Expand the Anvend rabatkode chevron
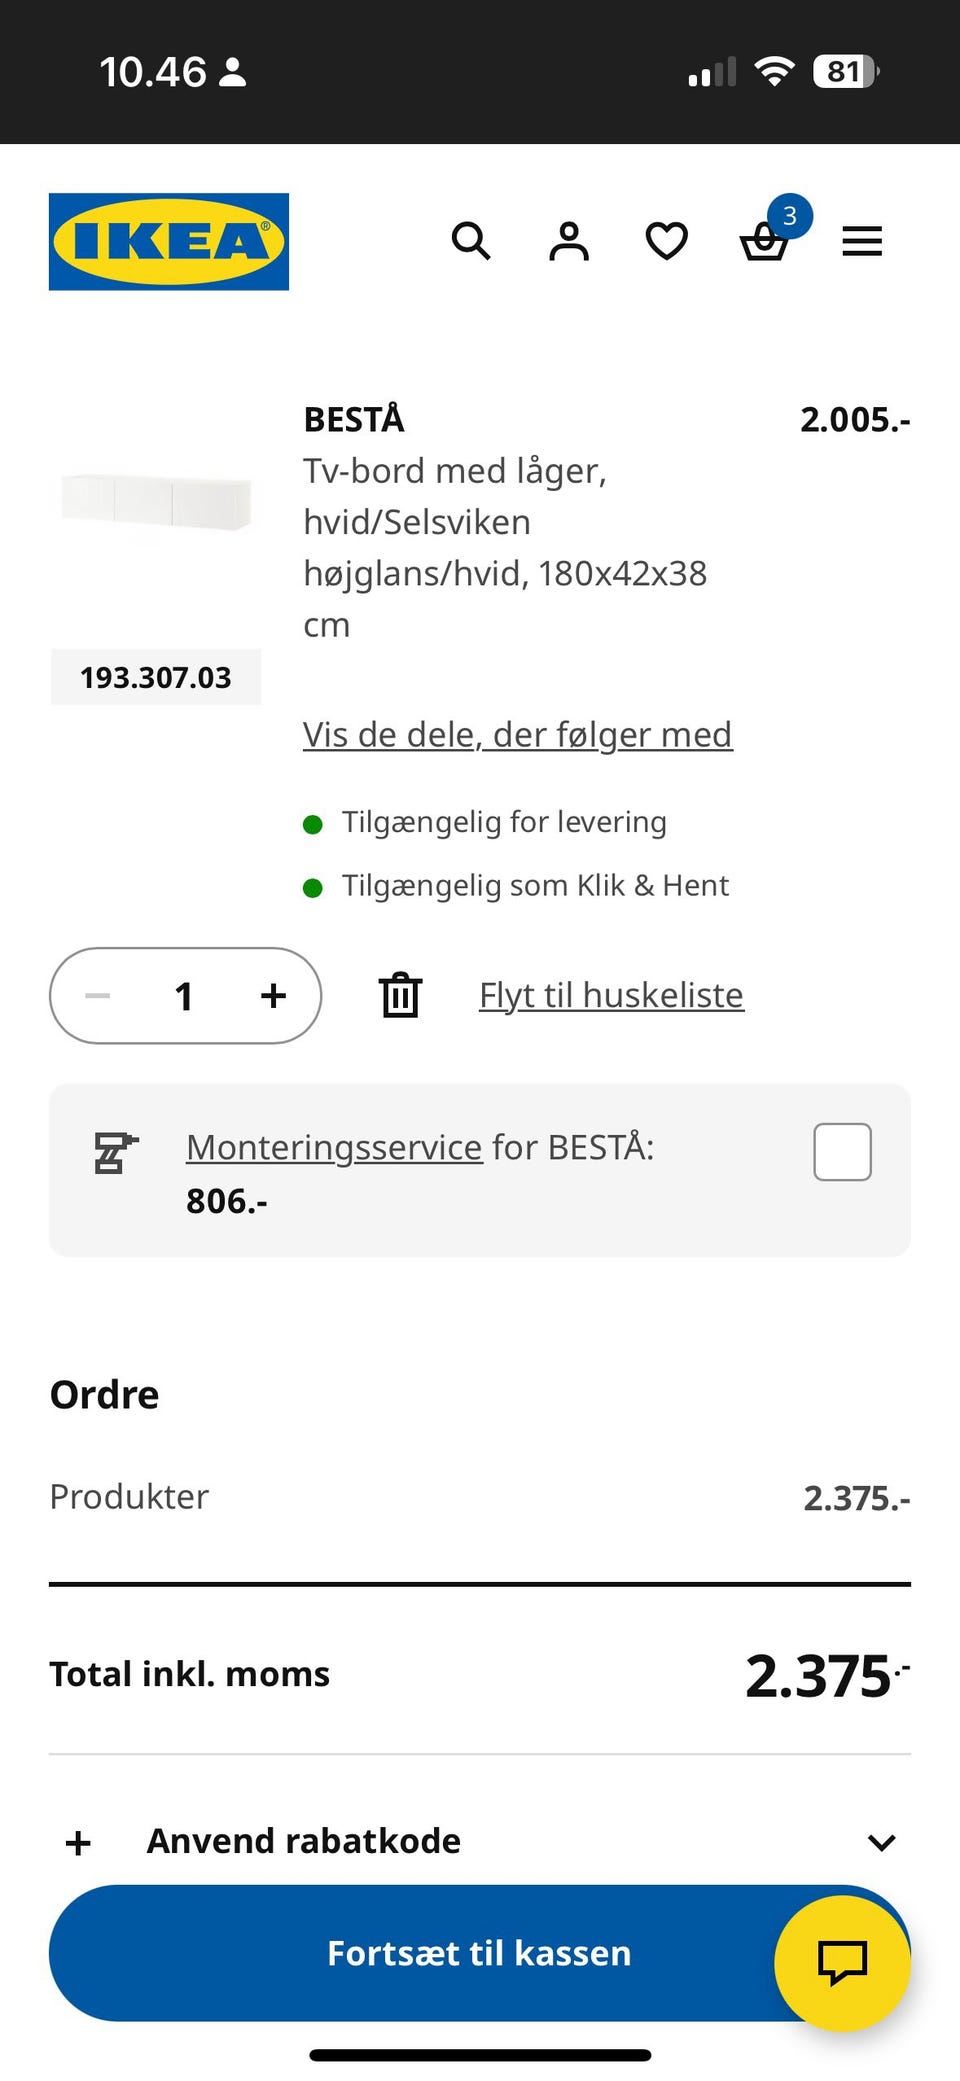The height and width of the screenshot is (2081, 960). [x=881, y=1842]
